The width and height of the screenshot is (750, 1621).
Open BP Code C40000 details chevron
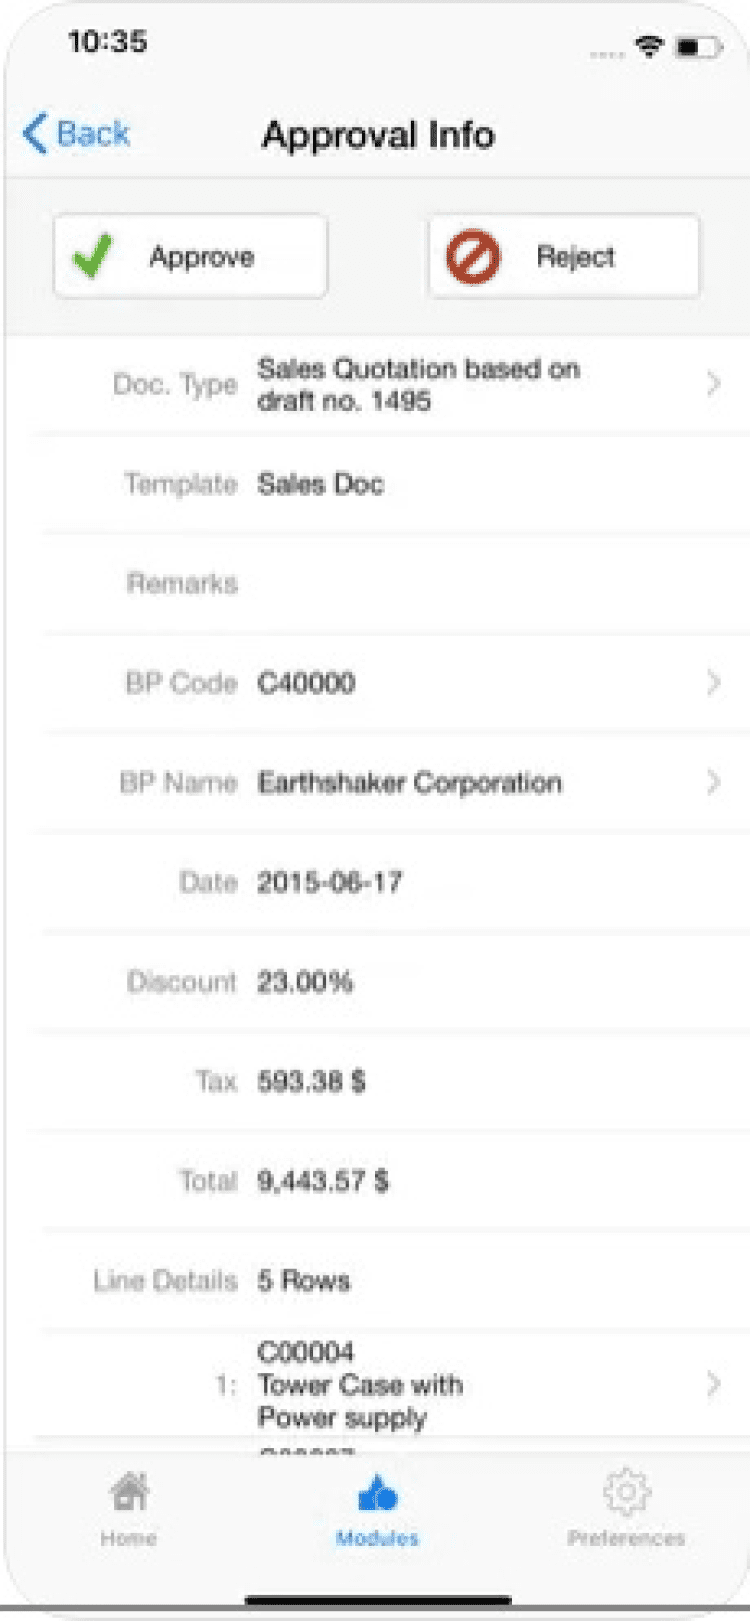pyautogui.click(x=713, y=683)
